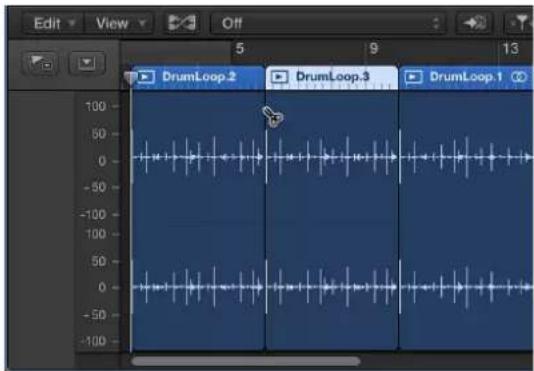Open the left tool menu icon

tap(40, 63)
